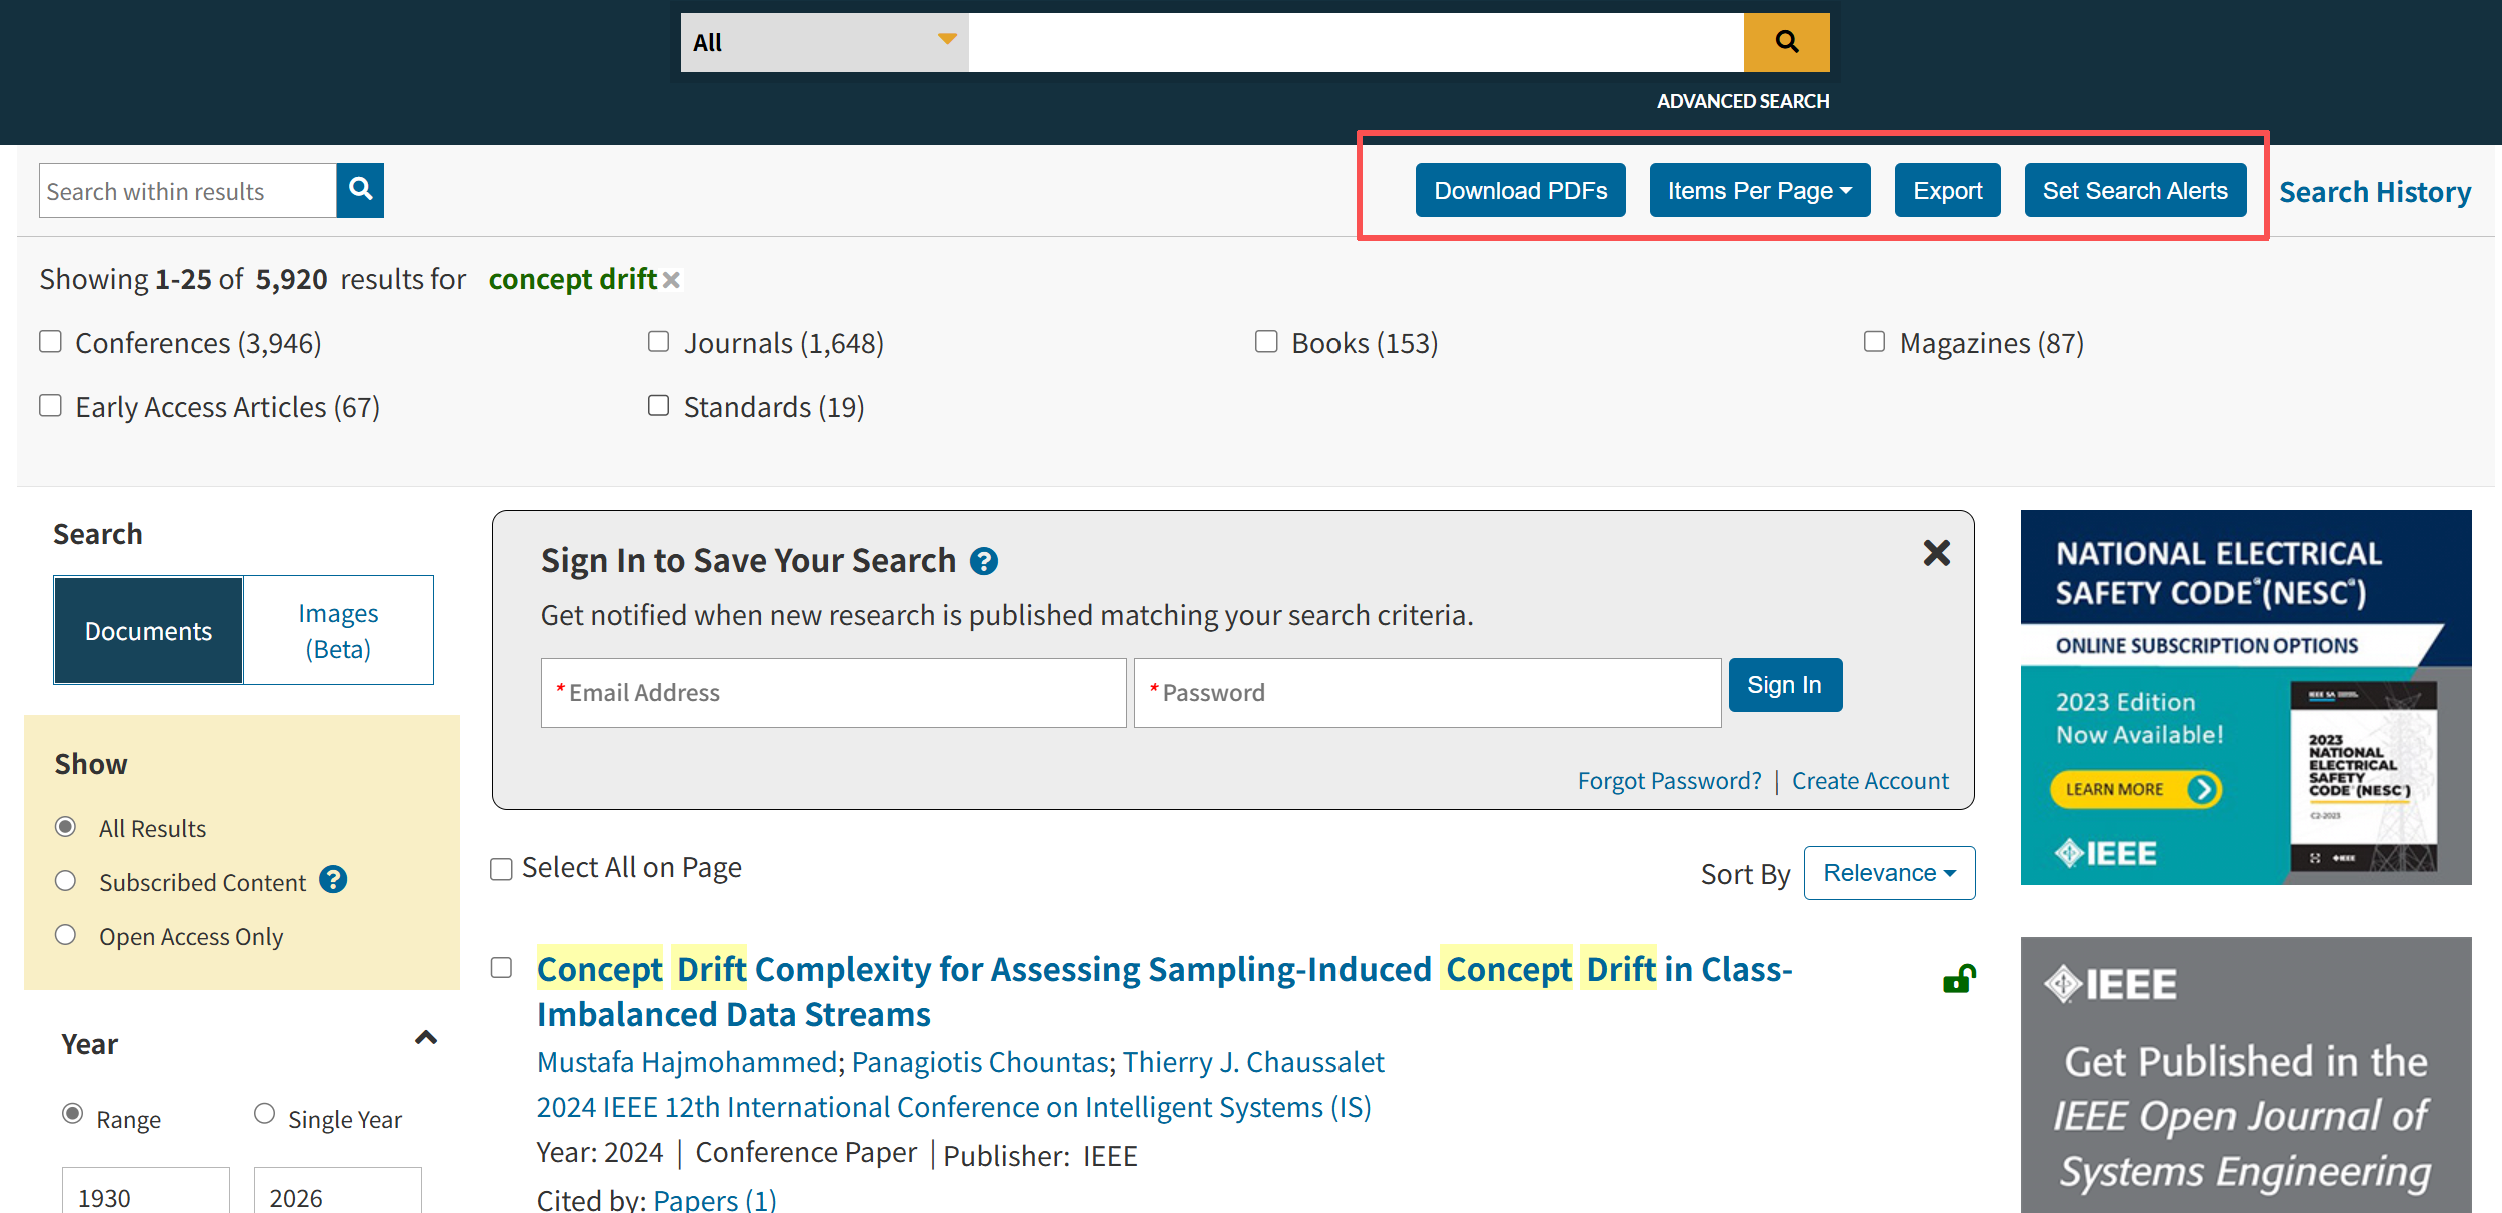The image size is (2502, 1213).
Task: Tick the Journals checkbox
Action: (658, 342)
